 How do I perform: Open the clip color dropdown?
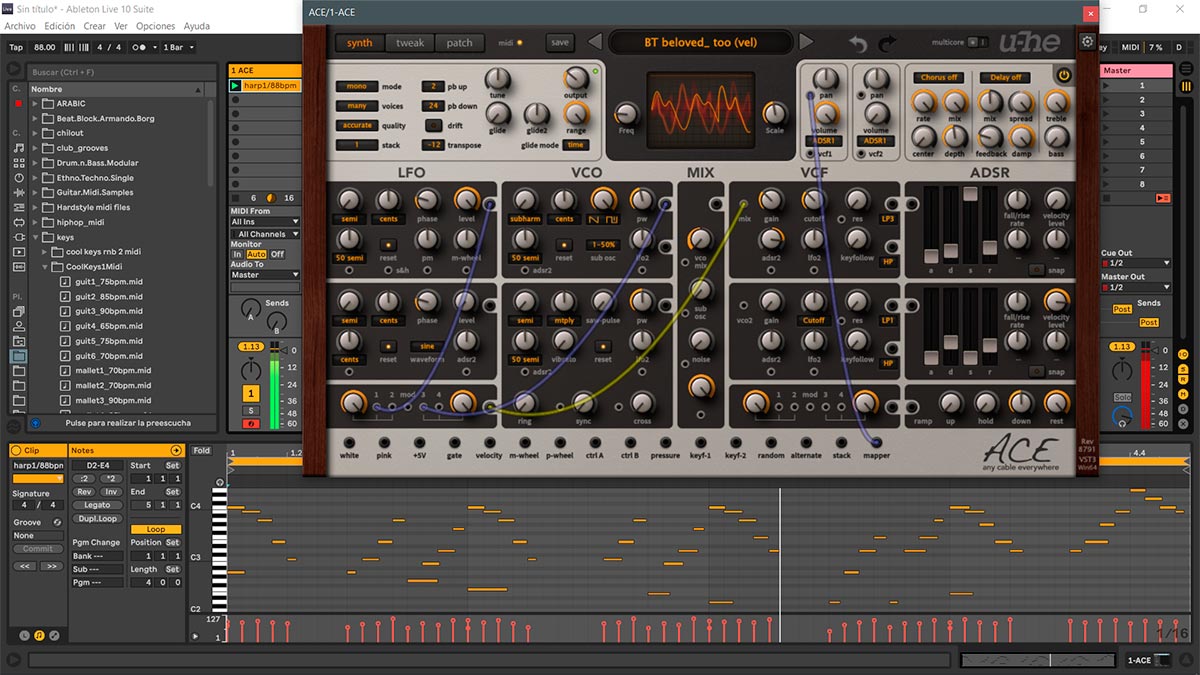click(39, 479)
